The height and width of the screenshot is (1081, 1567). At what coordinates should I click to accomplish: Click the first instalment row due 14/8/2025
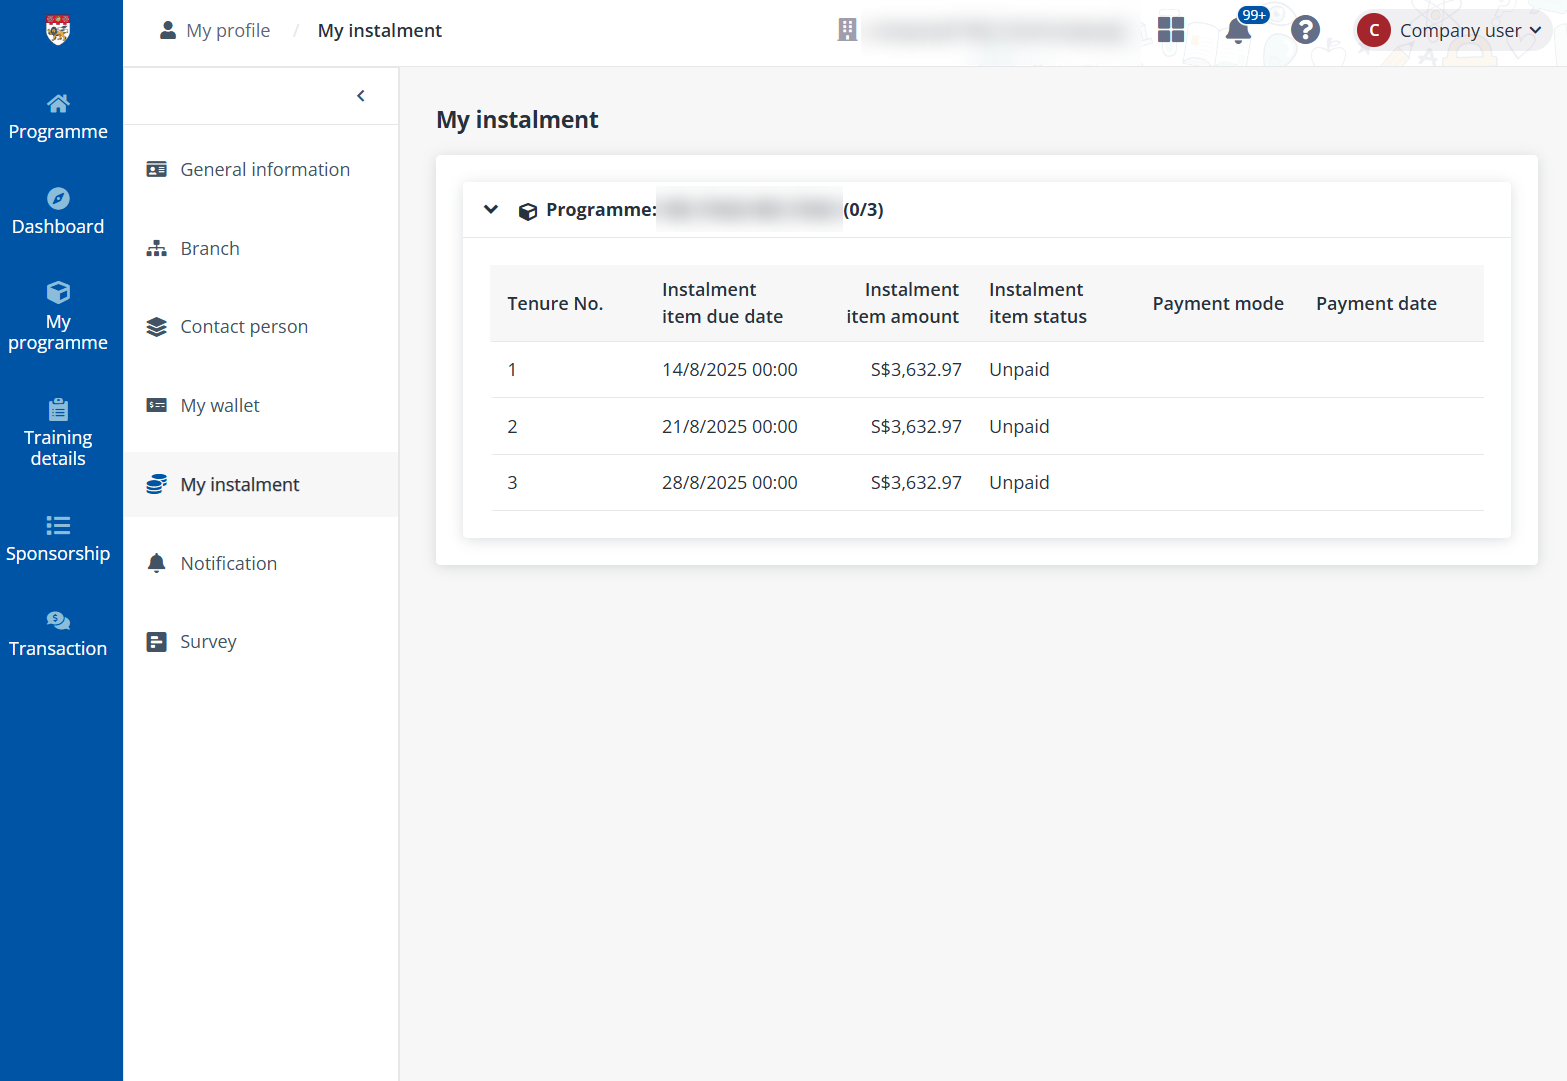[729, 370]
